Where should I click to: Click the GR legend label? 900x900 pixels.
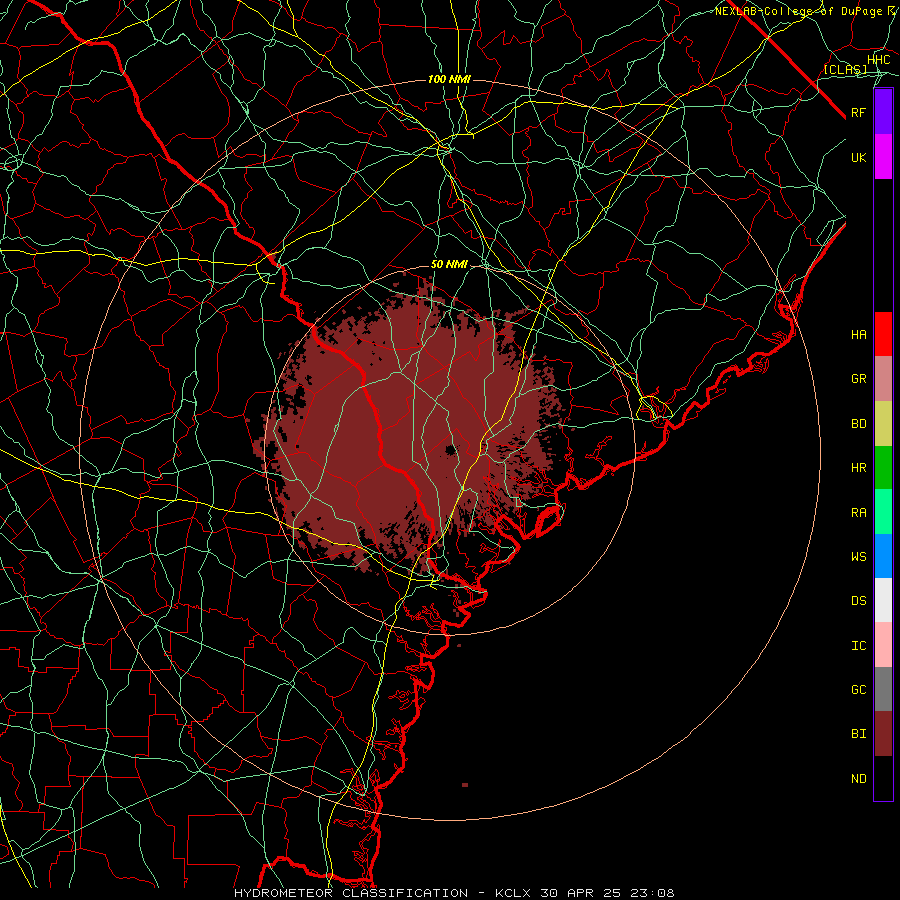pos(858,379)
